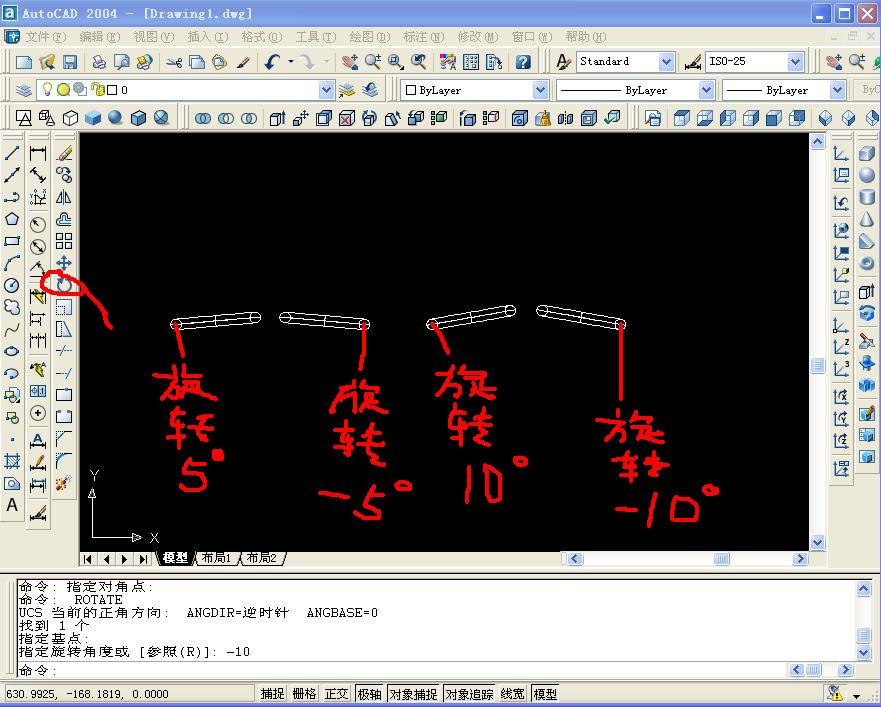This screenshot has height=707, width=881.
Task: Select the Ellipse tool
Action: coord(12,351)
